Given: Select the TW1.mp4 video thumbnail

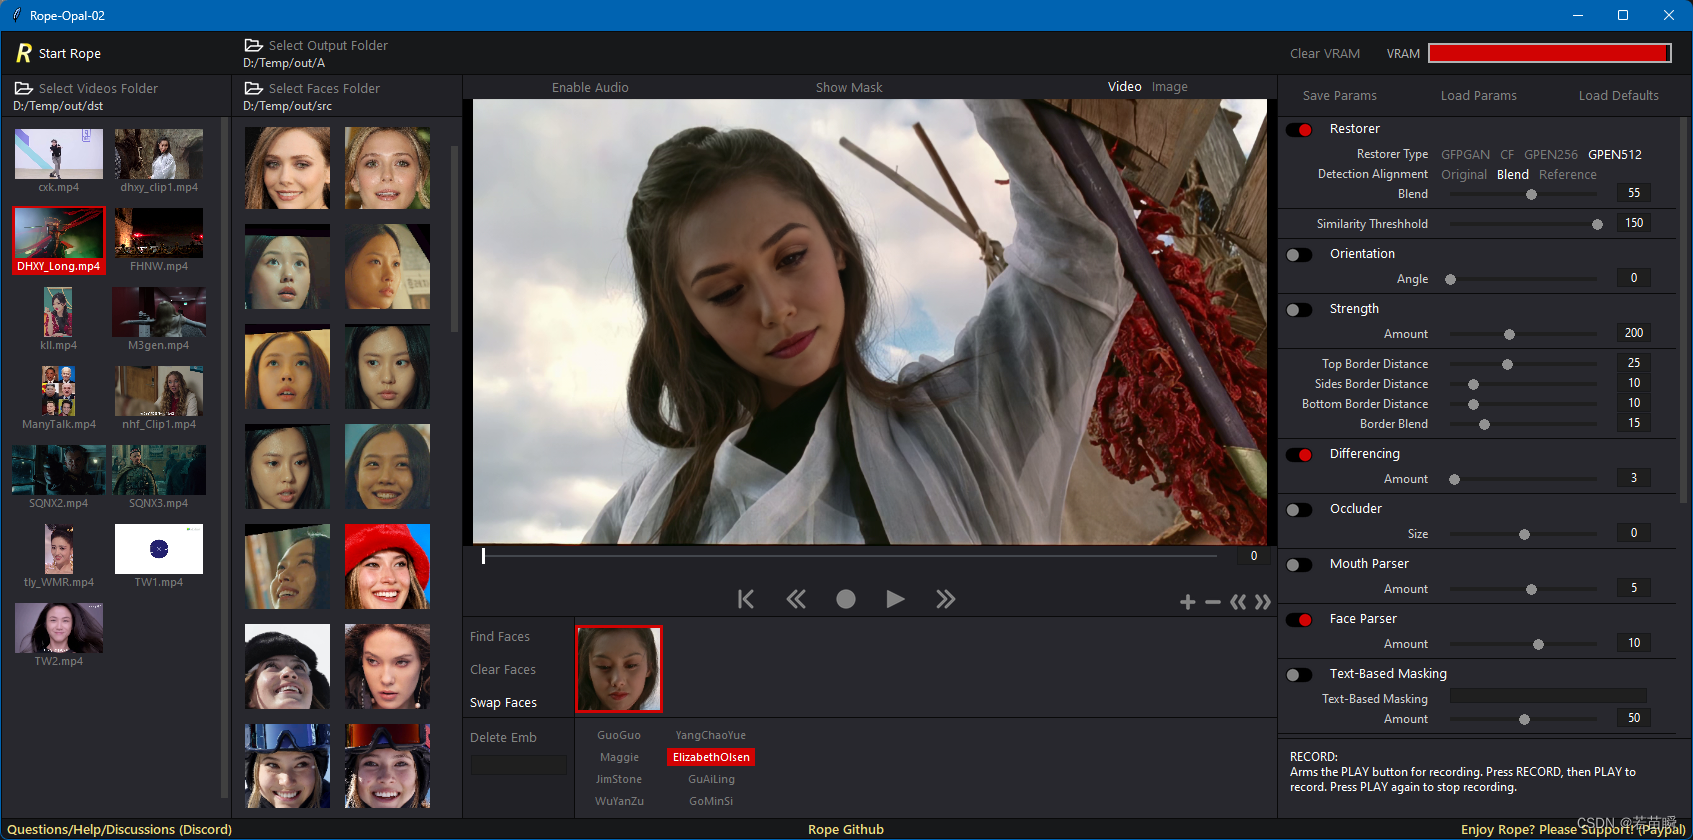Looking at the screenshot, I should pos(159,549).
